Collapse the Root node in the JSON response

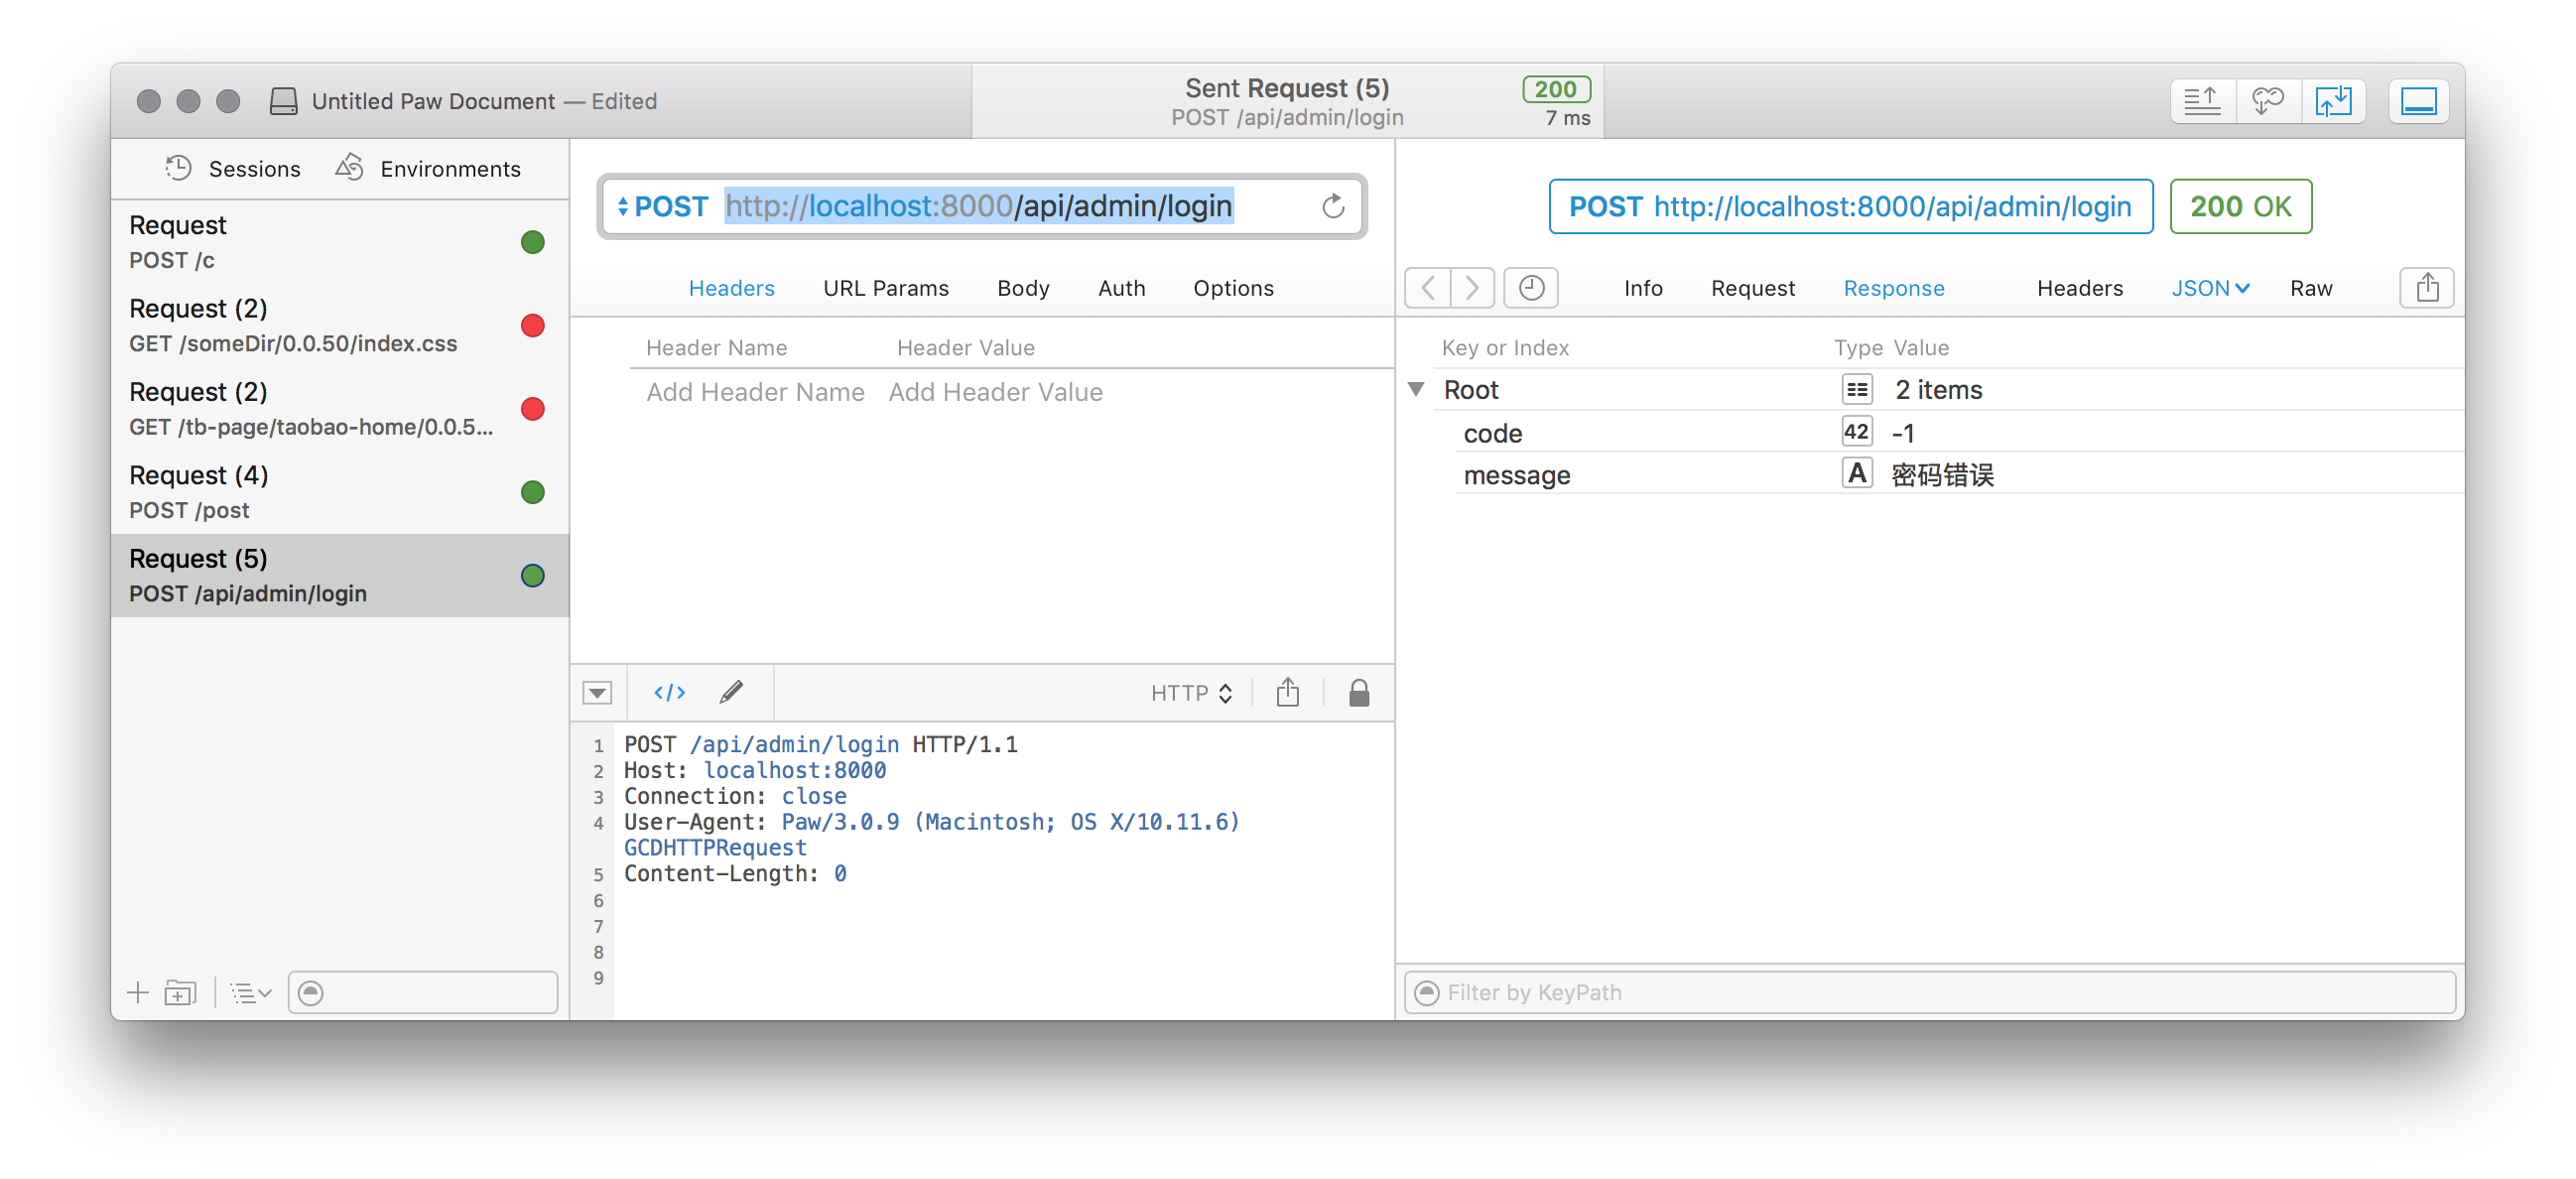coord(1417,389)
